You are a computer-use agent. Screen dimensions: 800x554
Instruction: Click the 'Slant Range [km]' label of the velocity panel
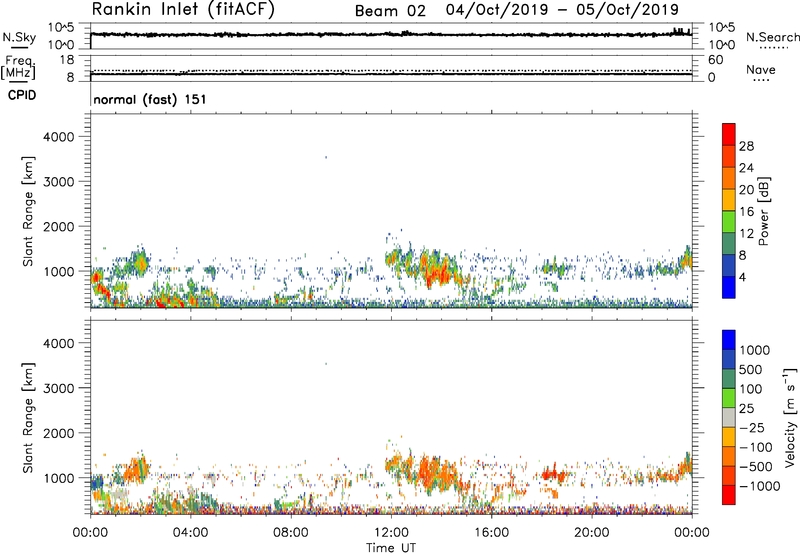28,417
